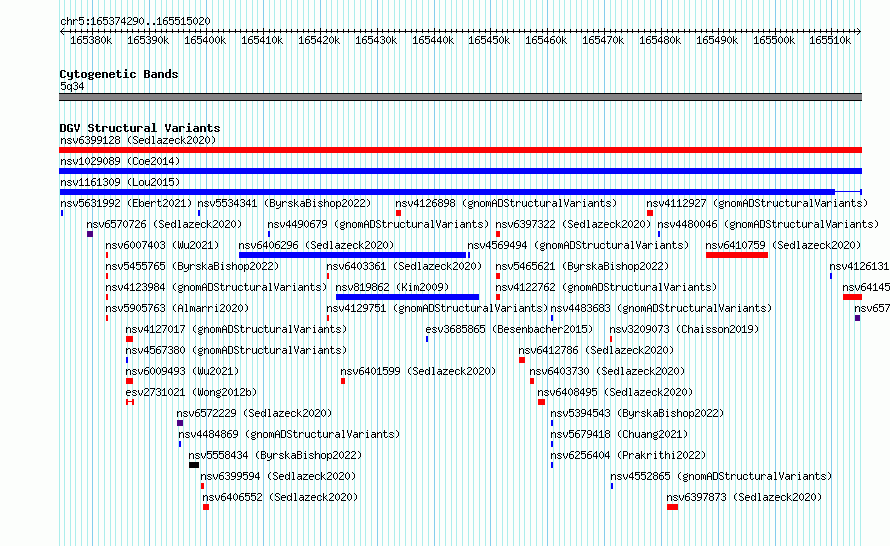Open nsv4129751 (gnomADStructuralVariants) label
890x546 pixels.
[x=437, y=308]
